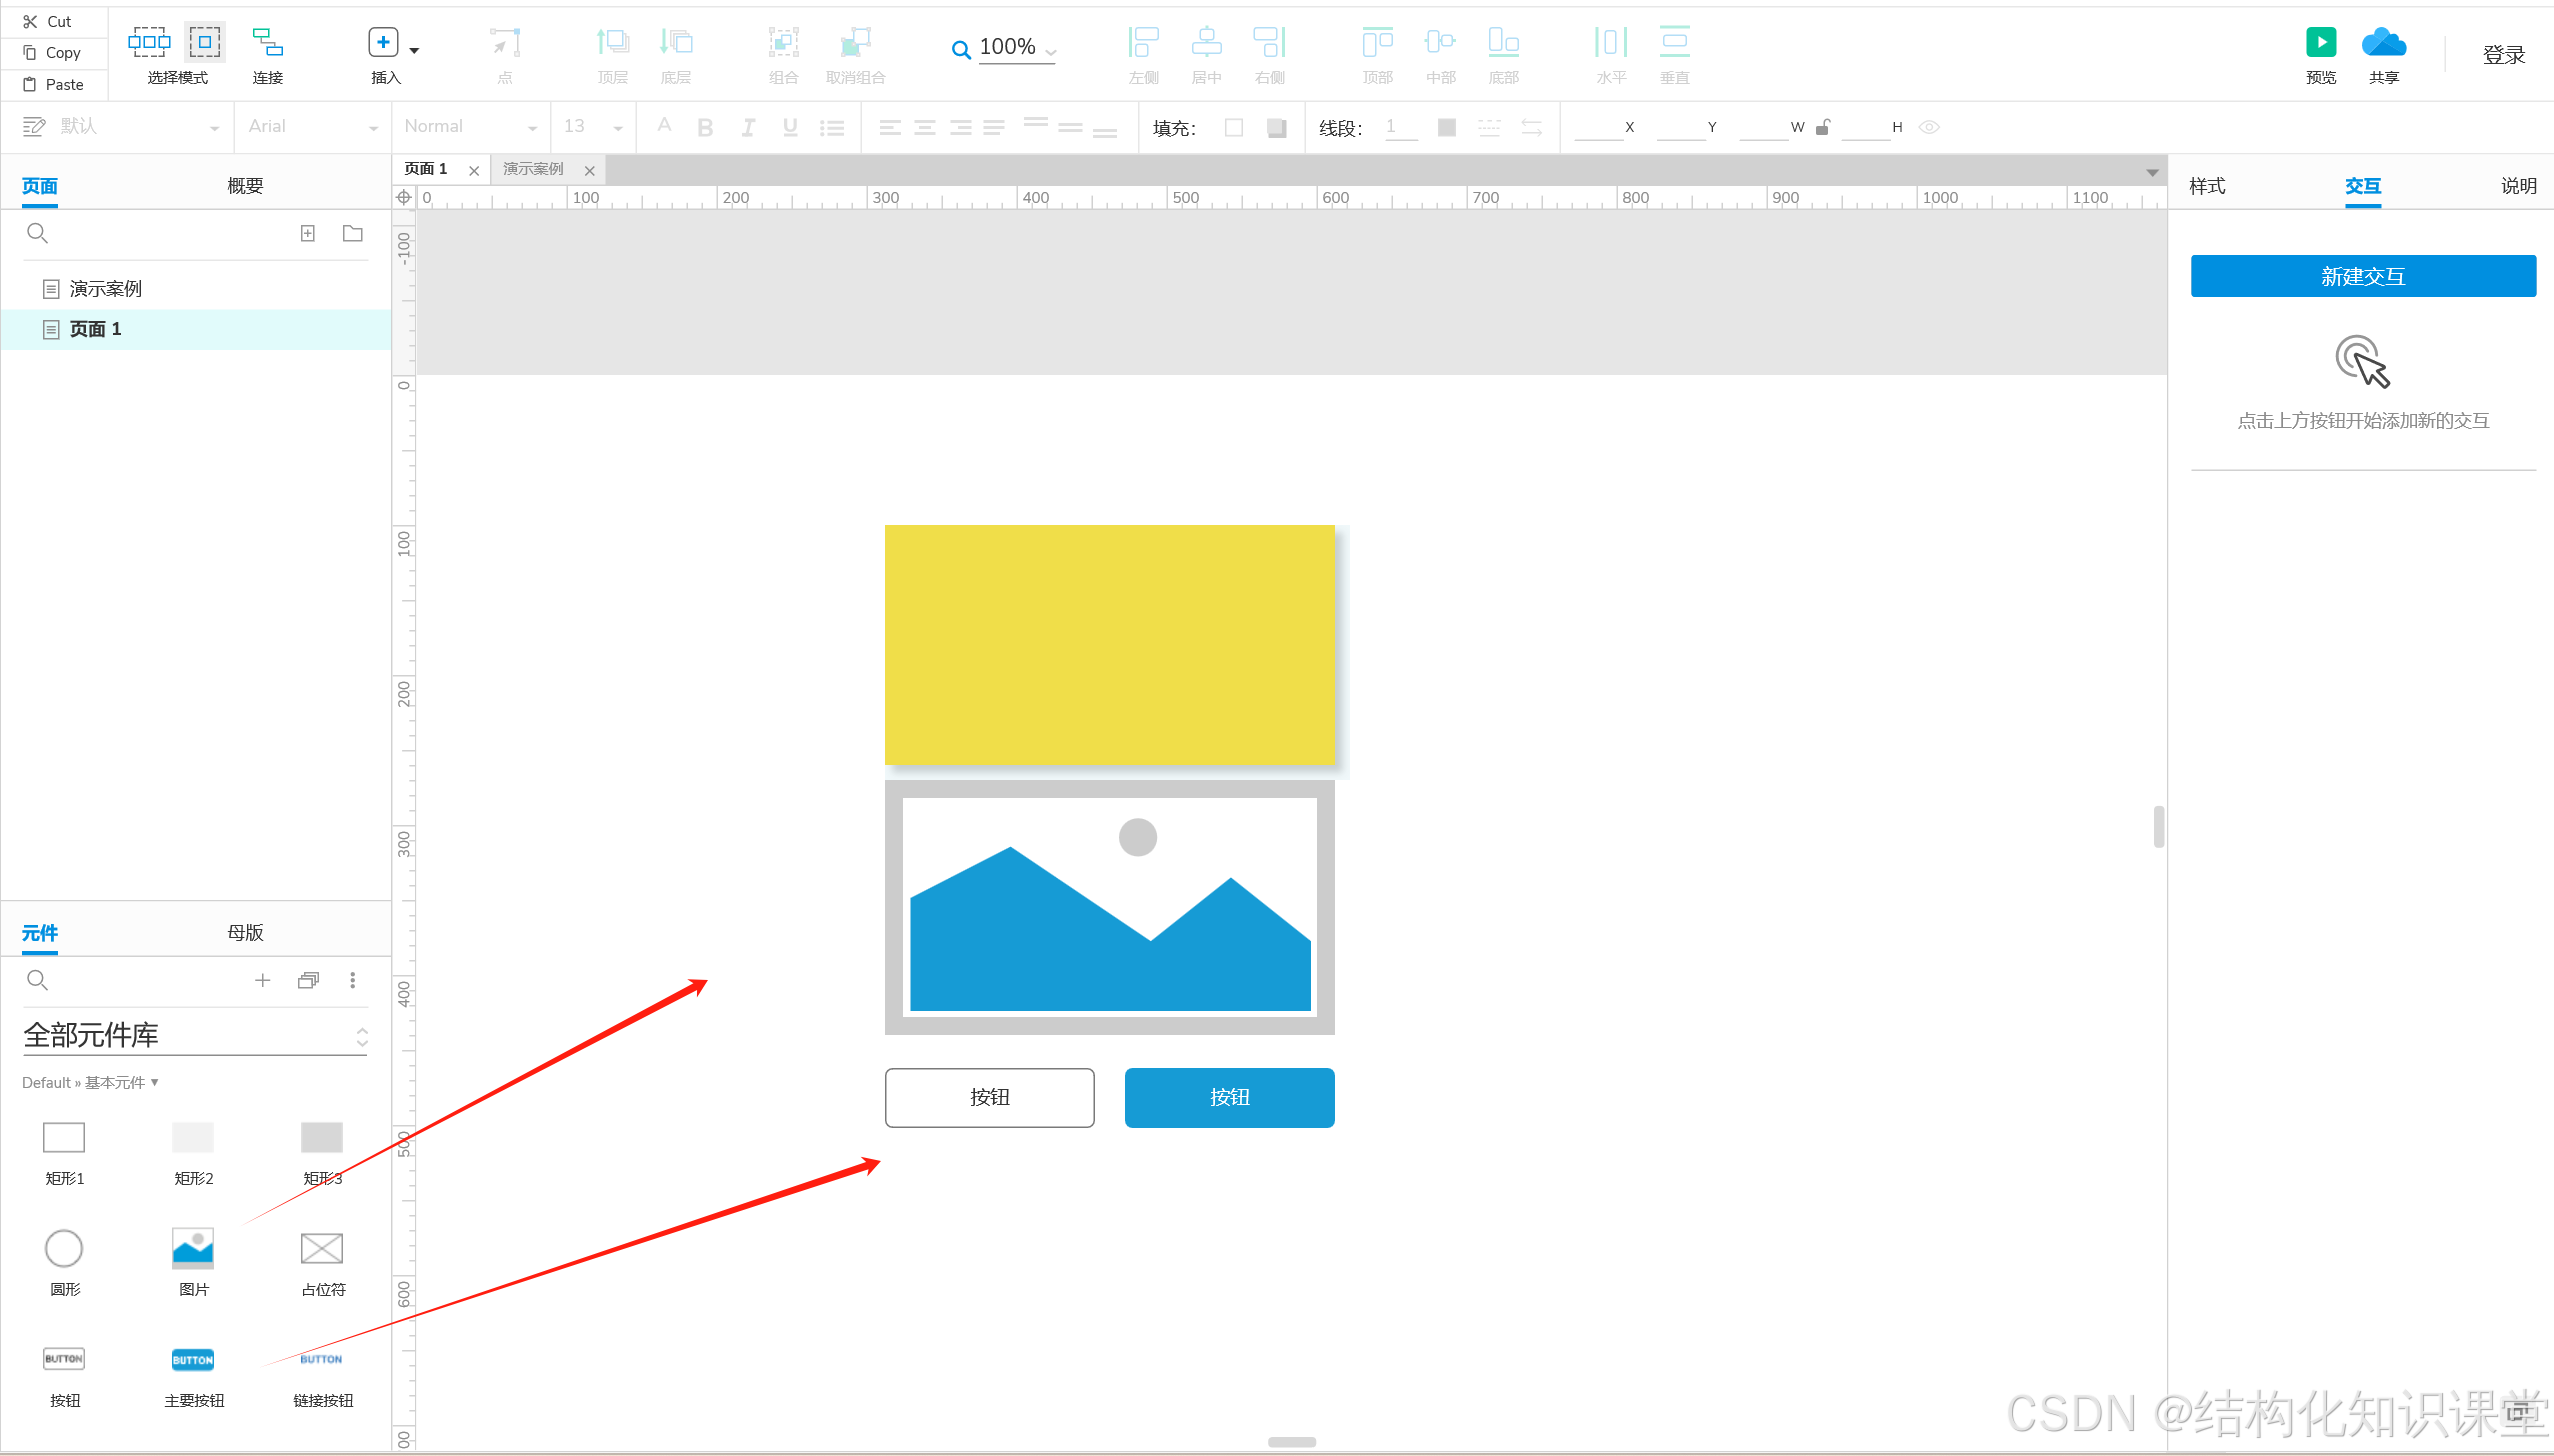Open the text color picker
Viewport: 2554px width, 1456px height.
click(664, 126)
